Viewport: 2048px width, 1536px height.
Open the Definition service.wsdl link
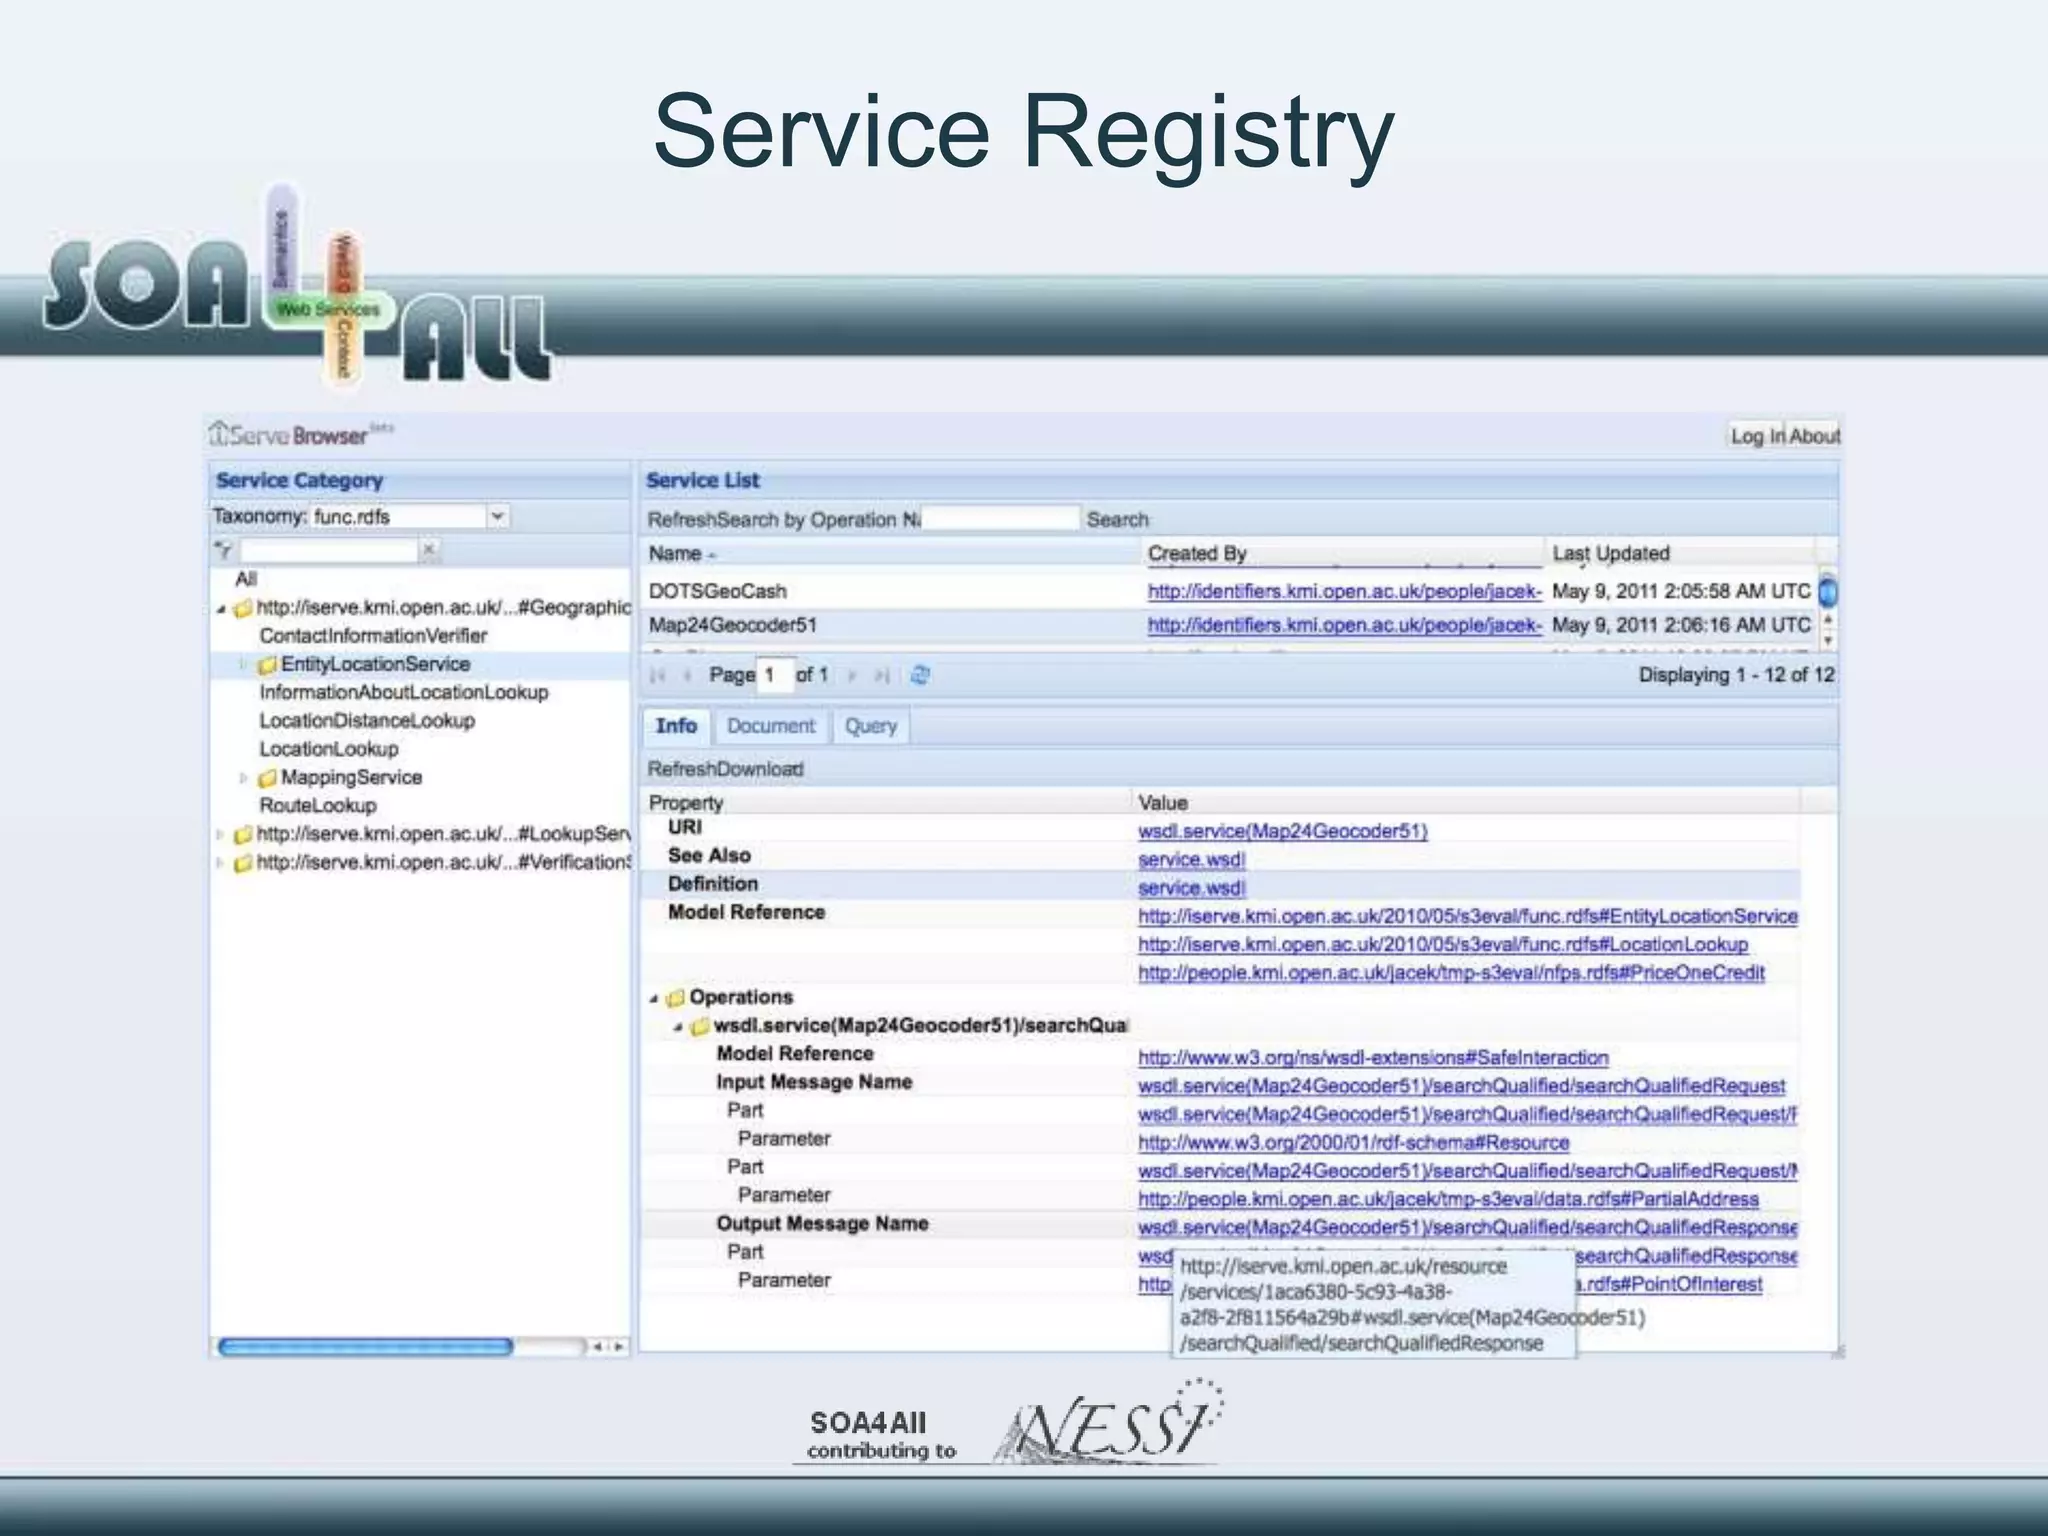(1192, 888)
